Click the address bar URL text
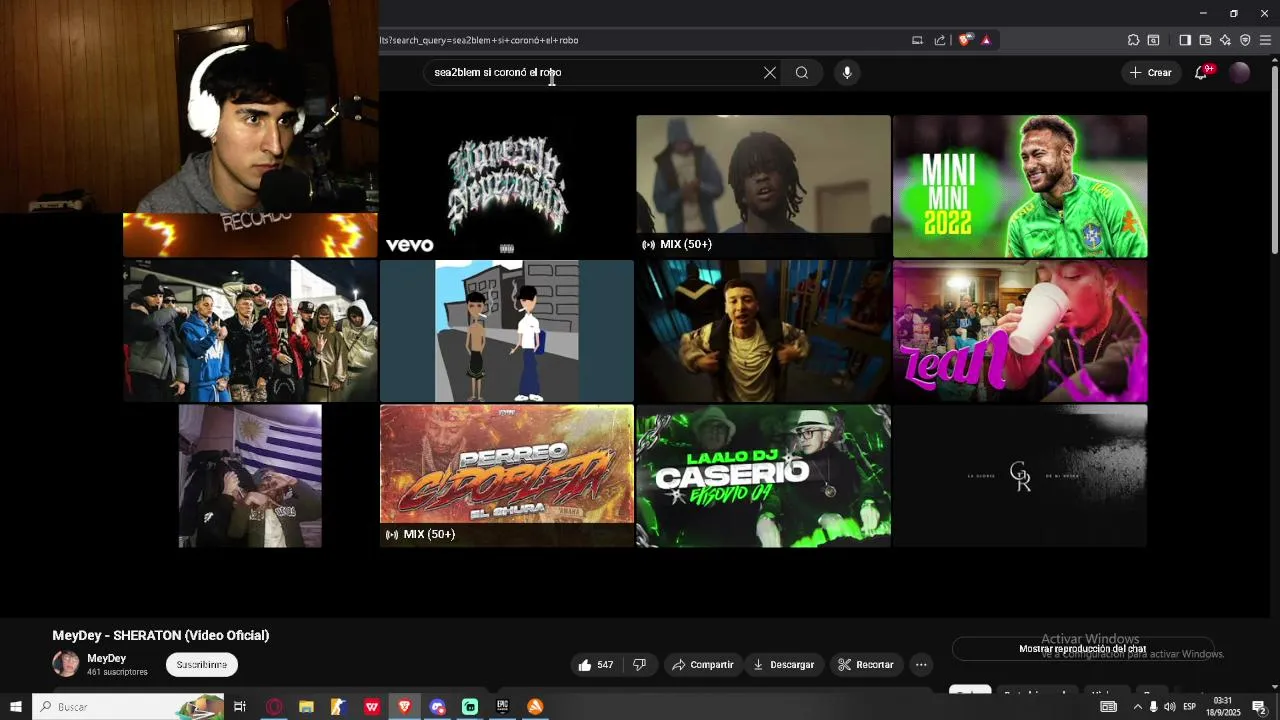Screen dimensions: 1280x720 (480, 40)
